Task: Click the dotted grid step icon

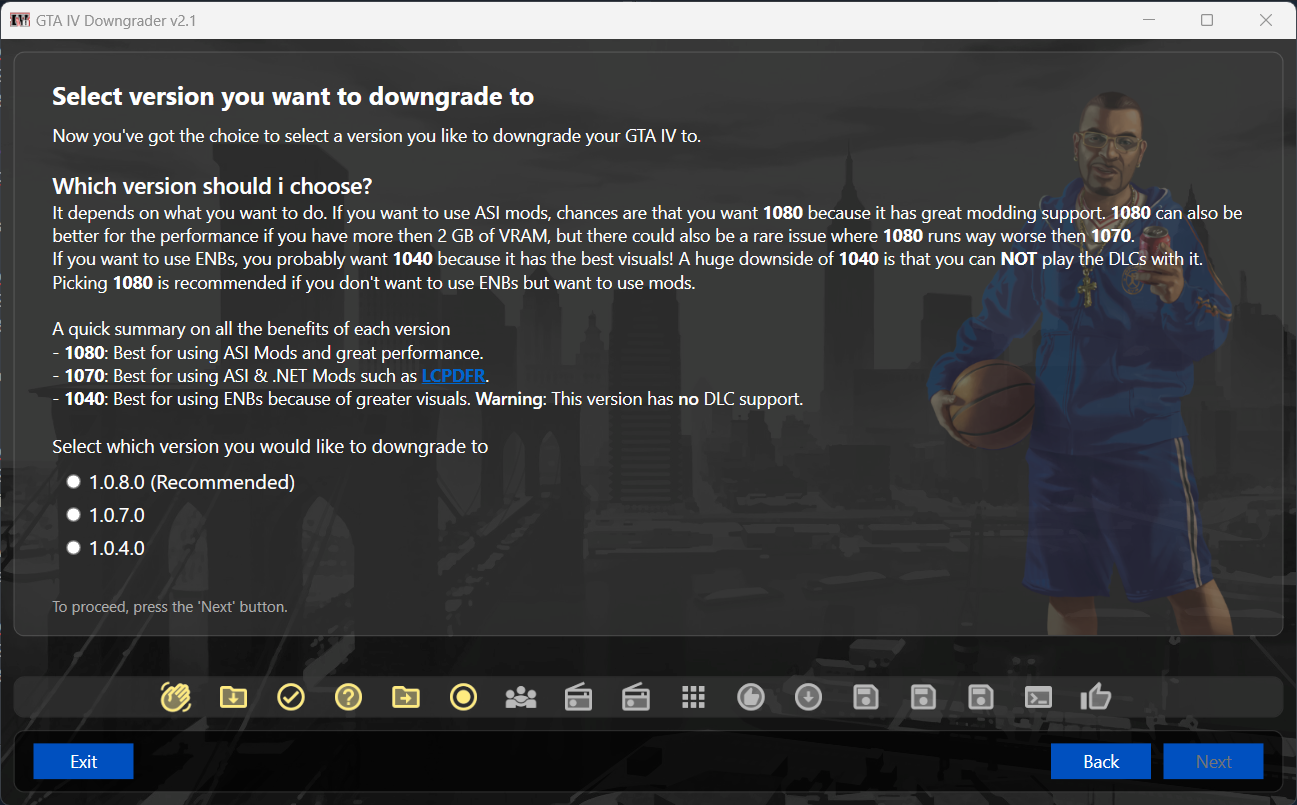Action: click(693, 697)
